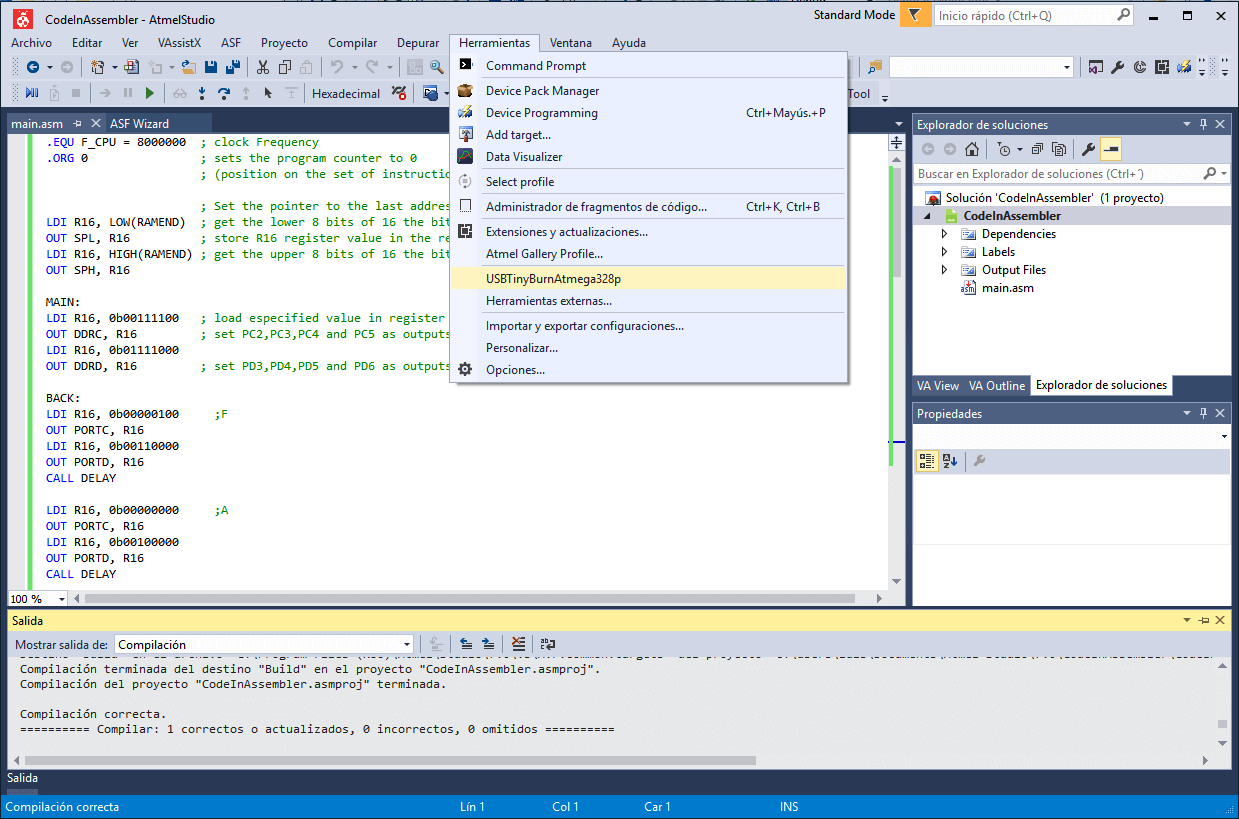Screen dimensions: 1239x819
Task: Click the Properties wrench in Solution Explorer toolbar
Action: [1089, 150]
